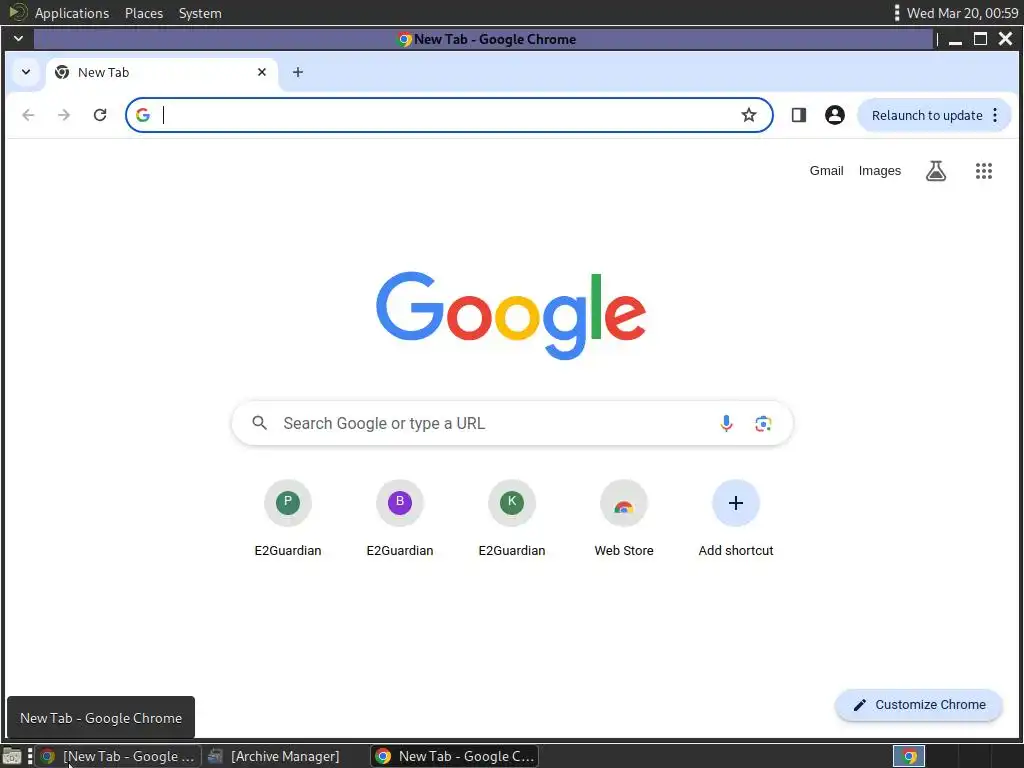Open Search Labs flask icon
1024x768 pixels.
(936, 171)
